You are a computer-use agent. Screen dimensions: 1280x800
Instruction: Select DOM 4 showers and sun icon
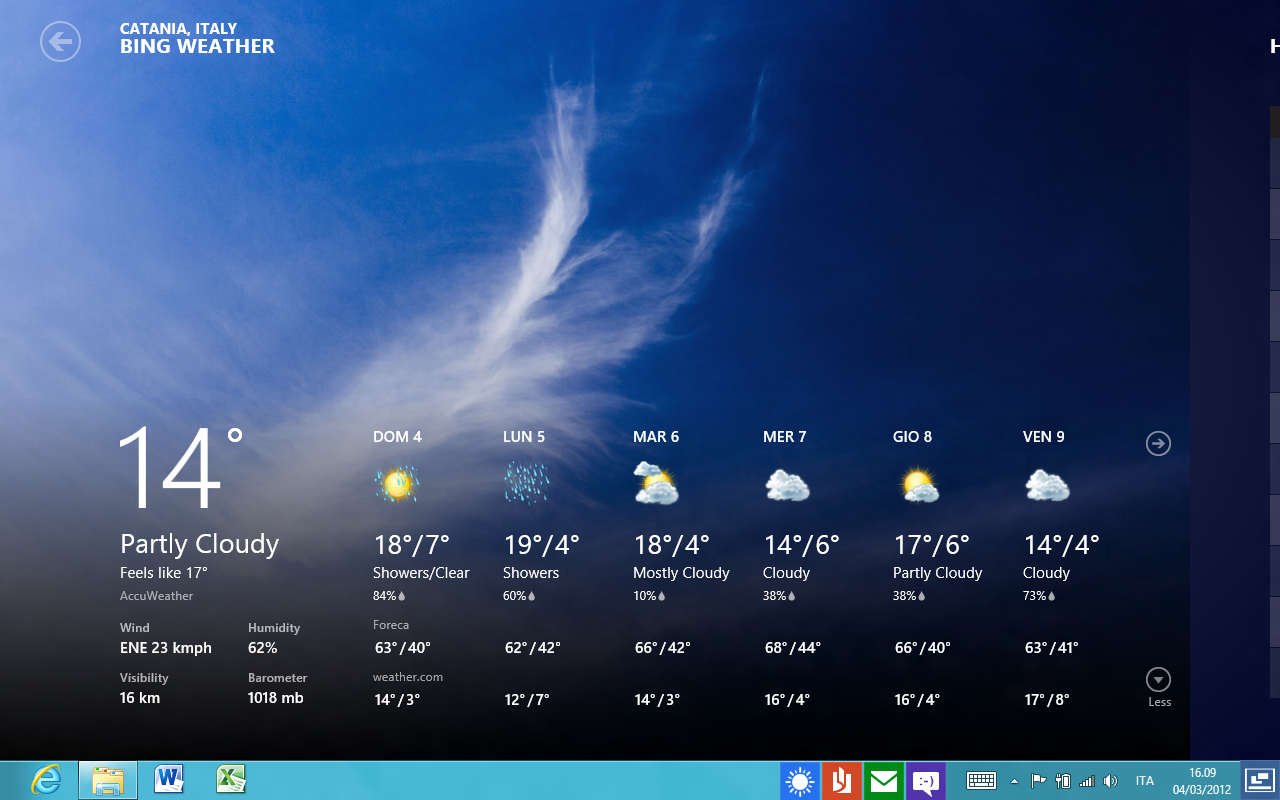click(x=397, y=484)
